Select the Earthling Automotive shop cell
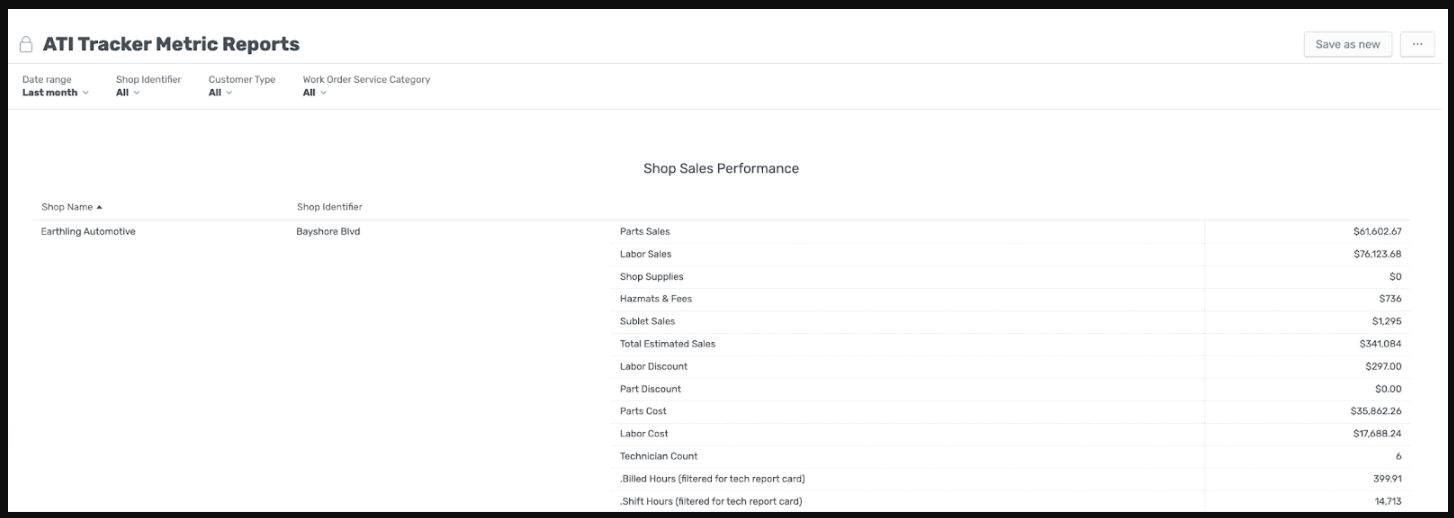1454x518 pixels. [x=88, y=232]
